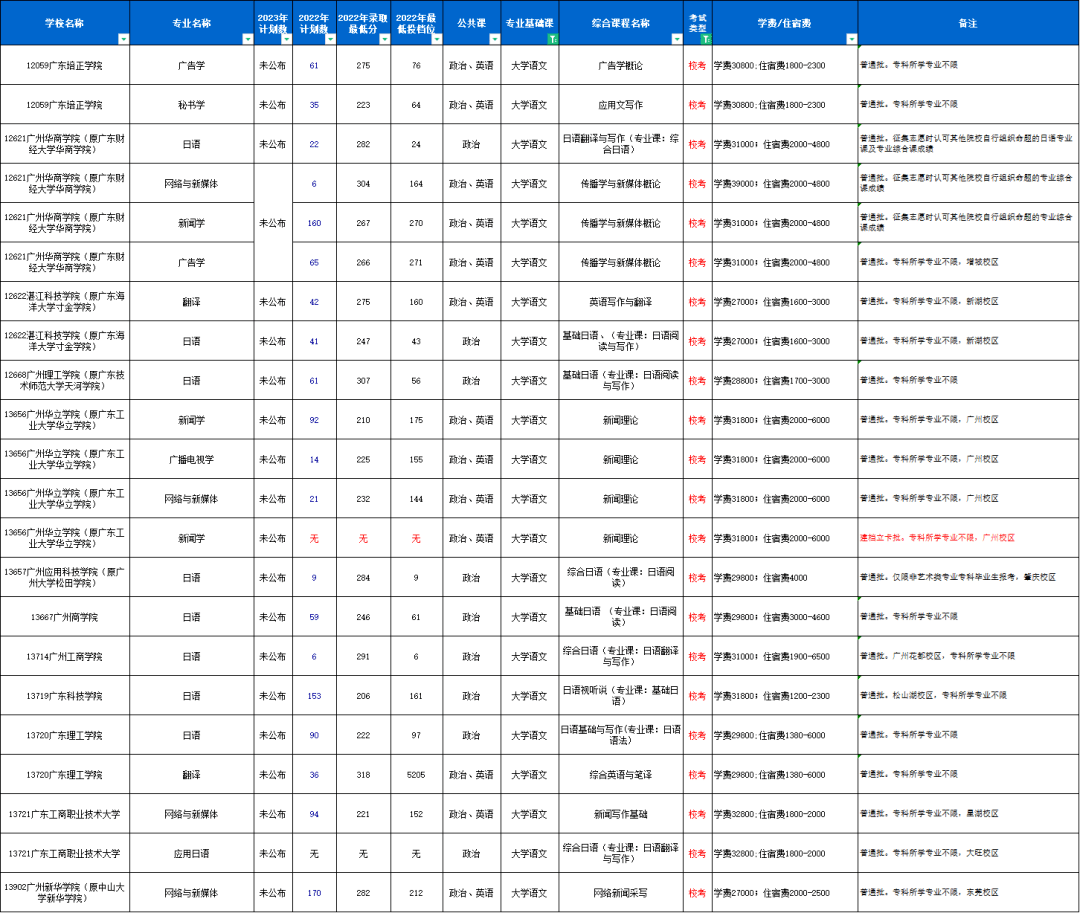The image size is (1080, 913).
Task: Select the minimum score cell 307
Action: [363, 381]
